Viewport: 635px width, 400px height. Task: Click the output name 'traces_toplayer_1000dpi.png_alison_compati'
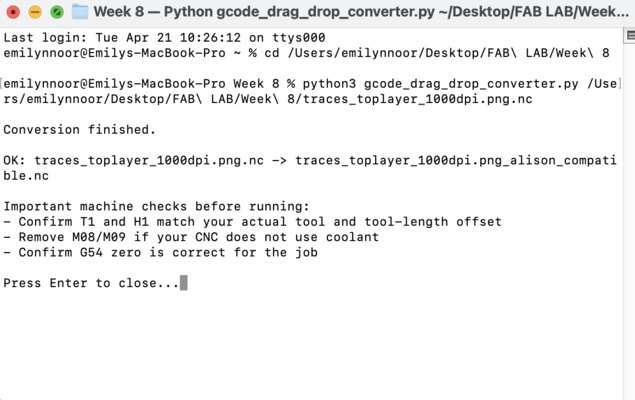462,160
